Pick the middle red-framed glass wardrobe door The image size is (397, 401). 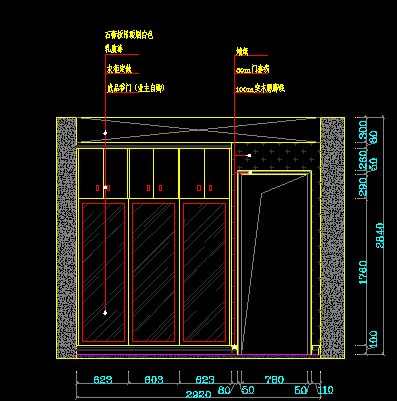coord(153,273)
